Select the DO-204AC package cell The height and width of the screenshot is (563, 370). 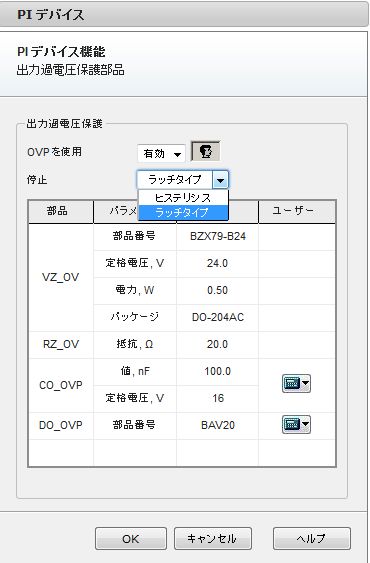(217, 317)
